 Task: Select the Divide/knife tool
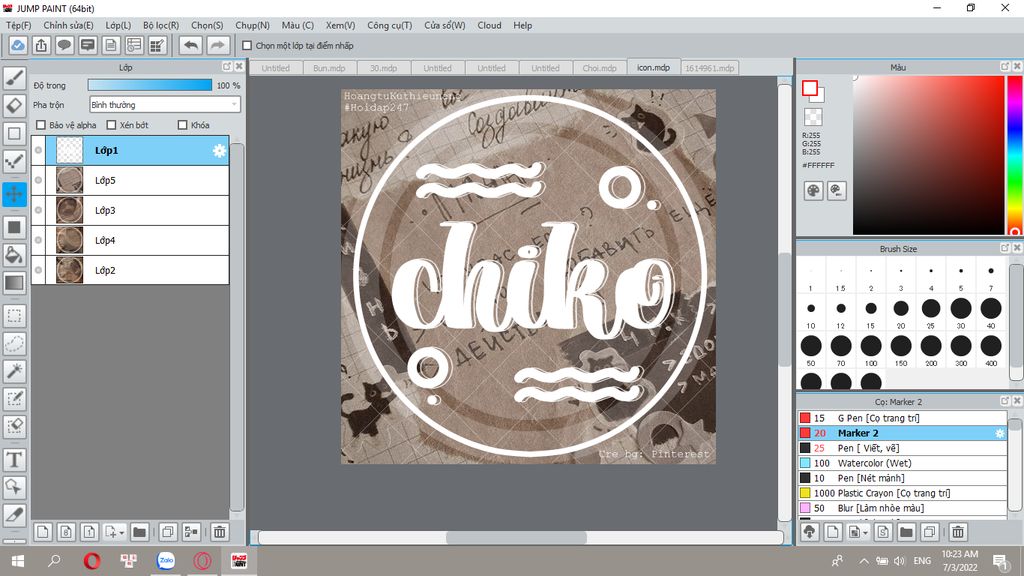point(14,515)
